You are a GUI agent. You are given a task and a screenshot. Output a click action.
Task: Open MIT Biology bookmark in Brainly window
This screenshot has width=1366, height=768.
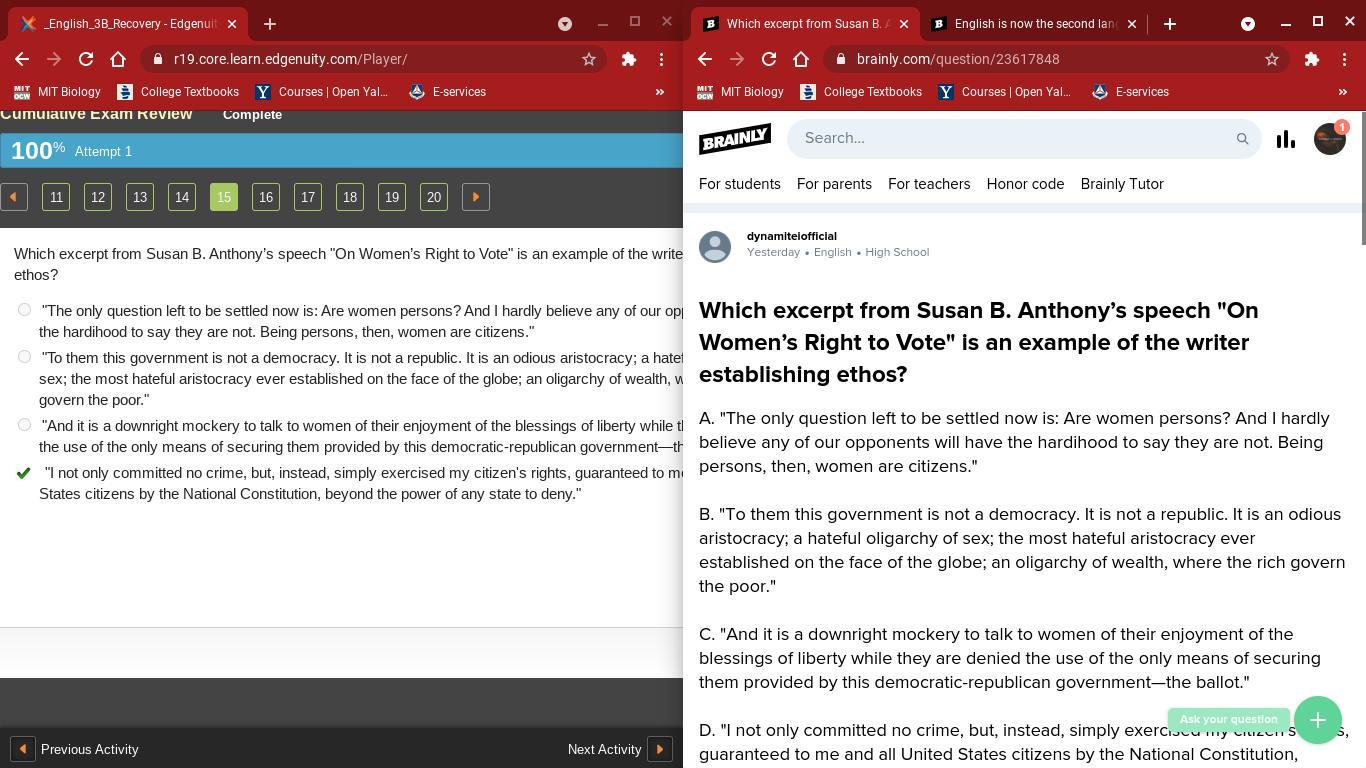[x=740, y=92]
